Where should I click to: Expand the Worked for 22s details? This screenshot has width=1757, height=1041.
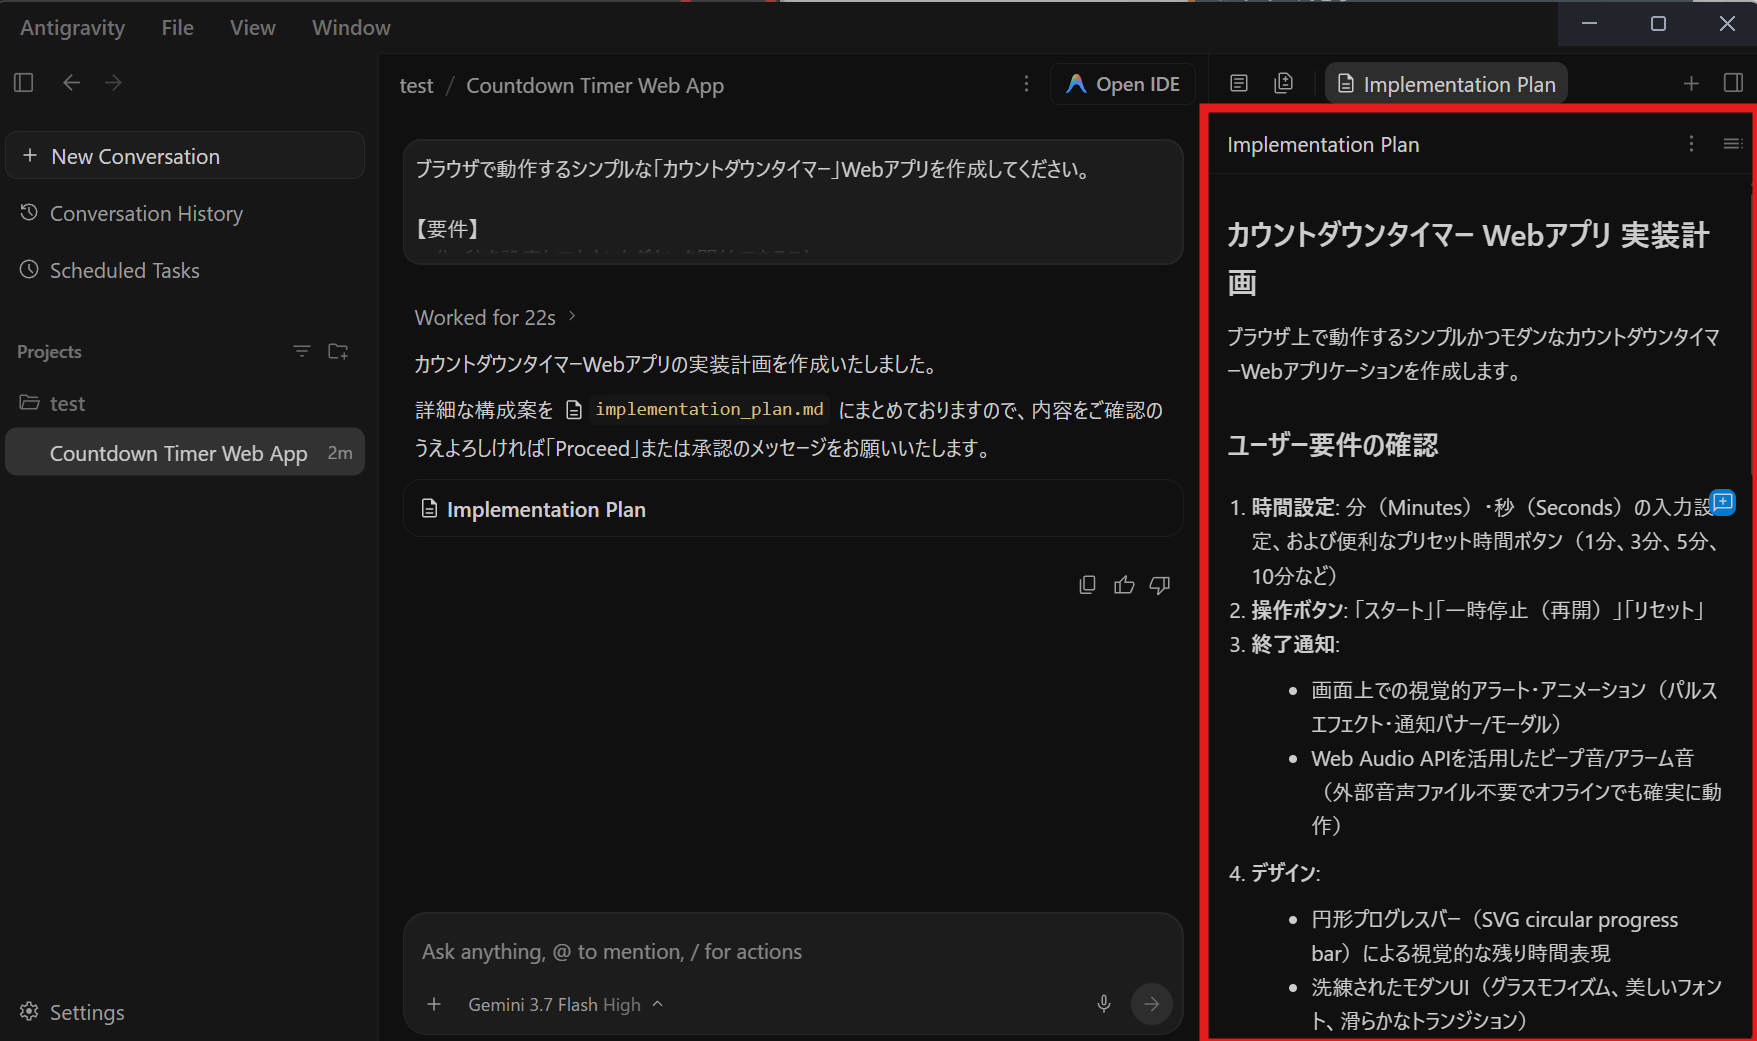click(x=497, y=317)
